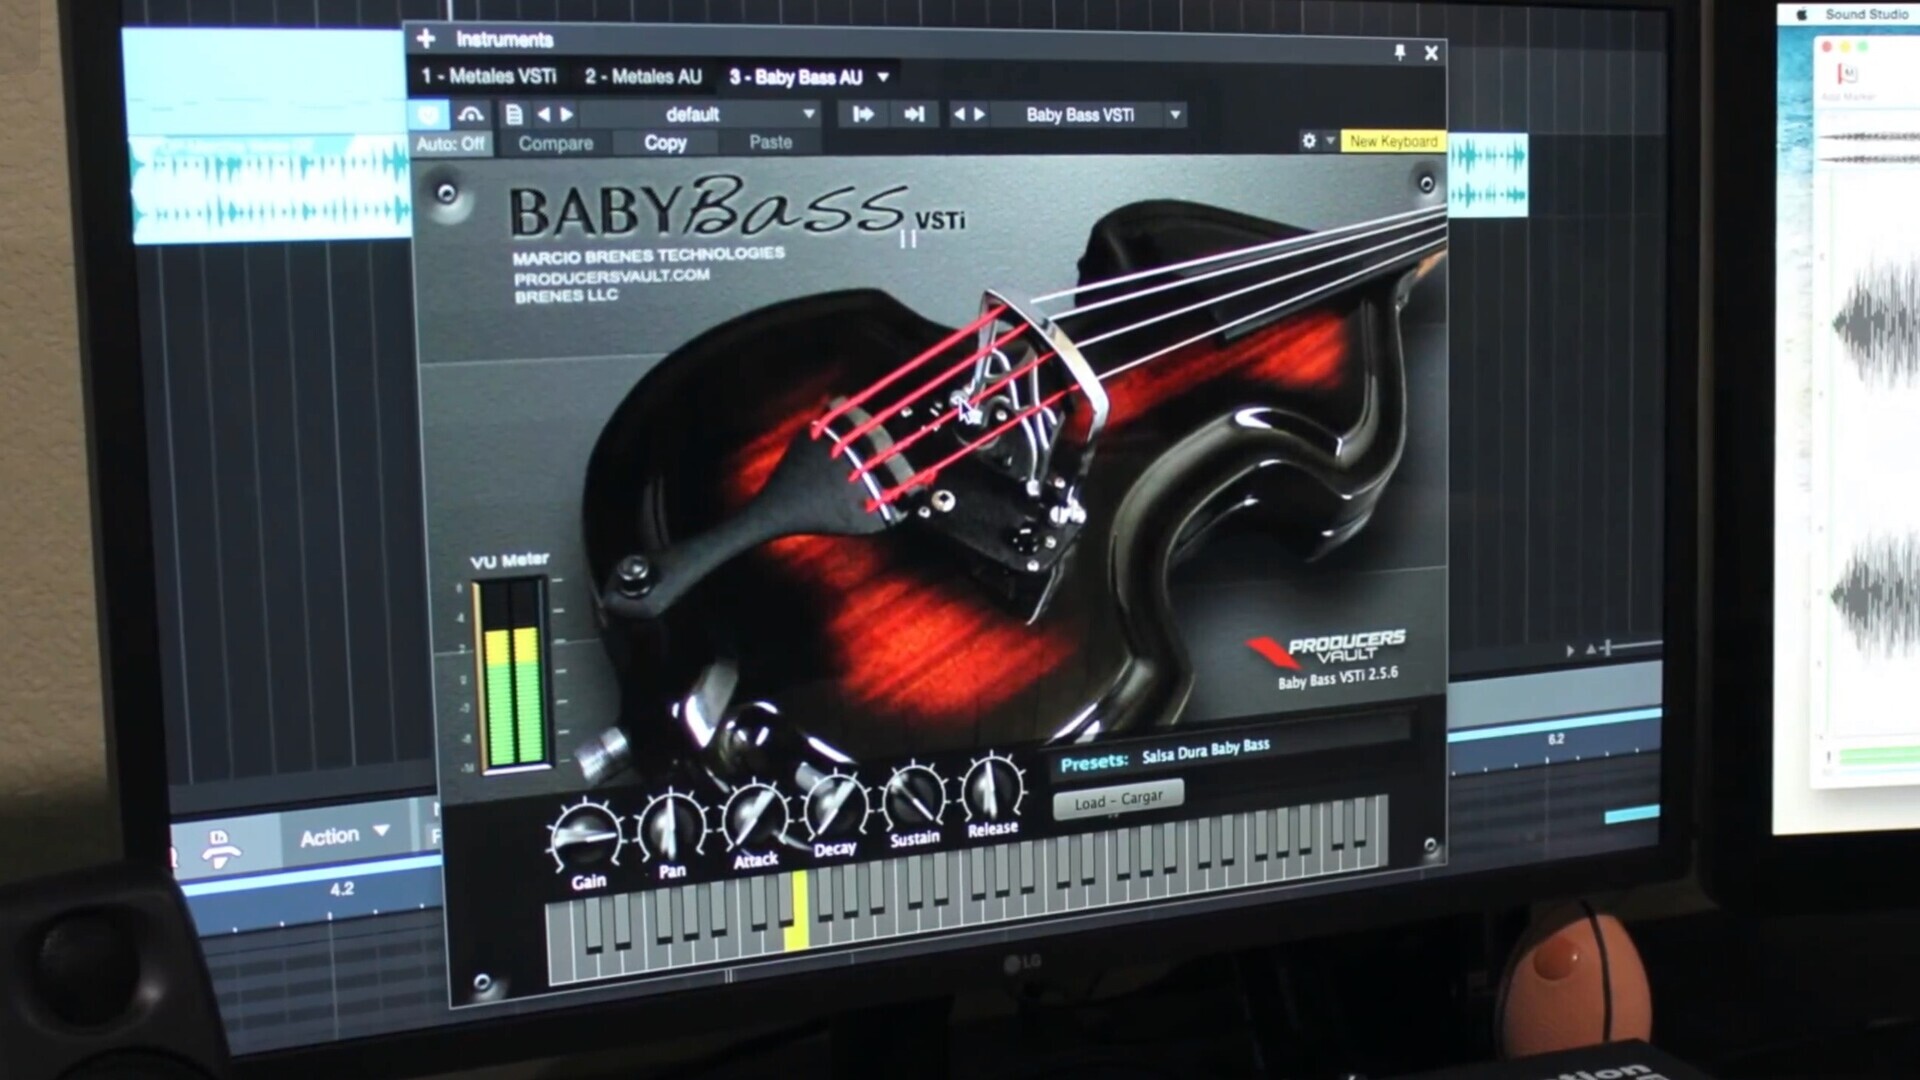Open the preset file document icon

click(x=513, y=114)
